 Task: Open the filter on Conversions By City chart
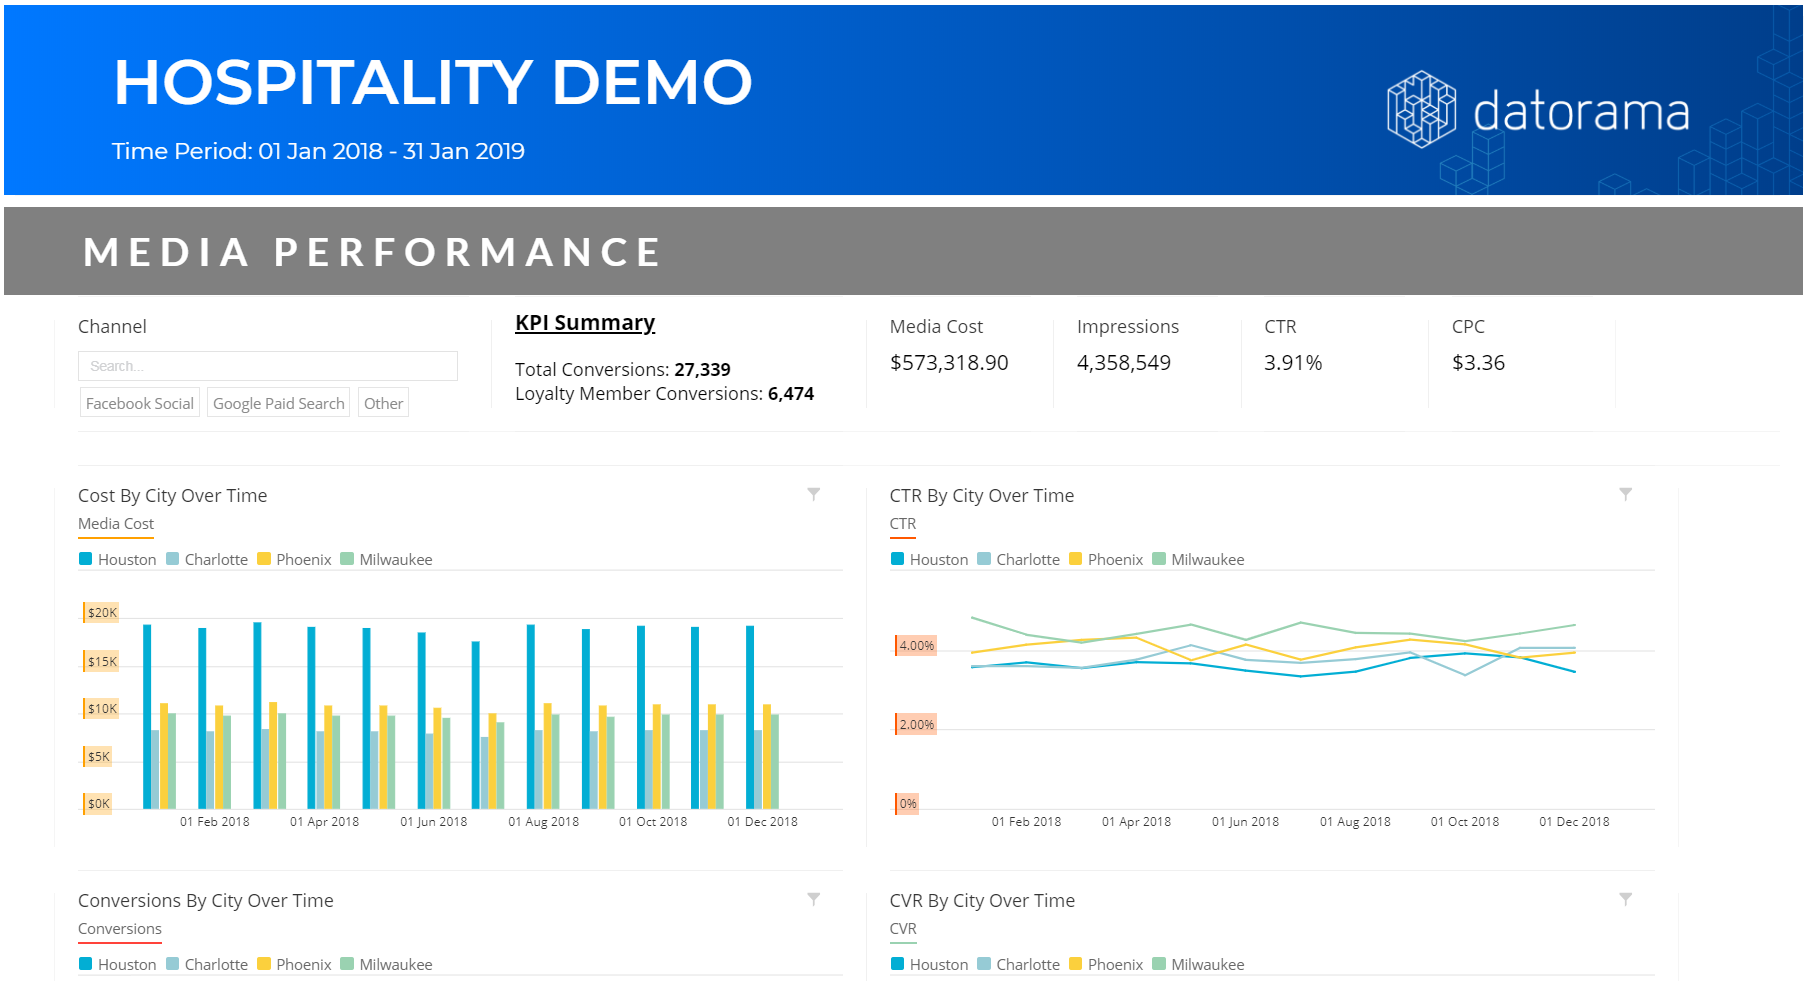[814, 898]
